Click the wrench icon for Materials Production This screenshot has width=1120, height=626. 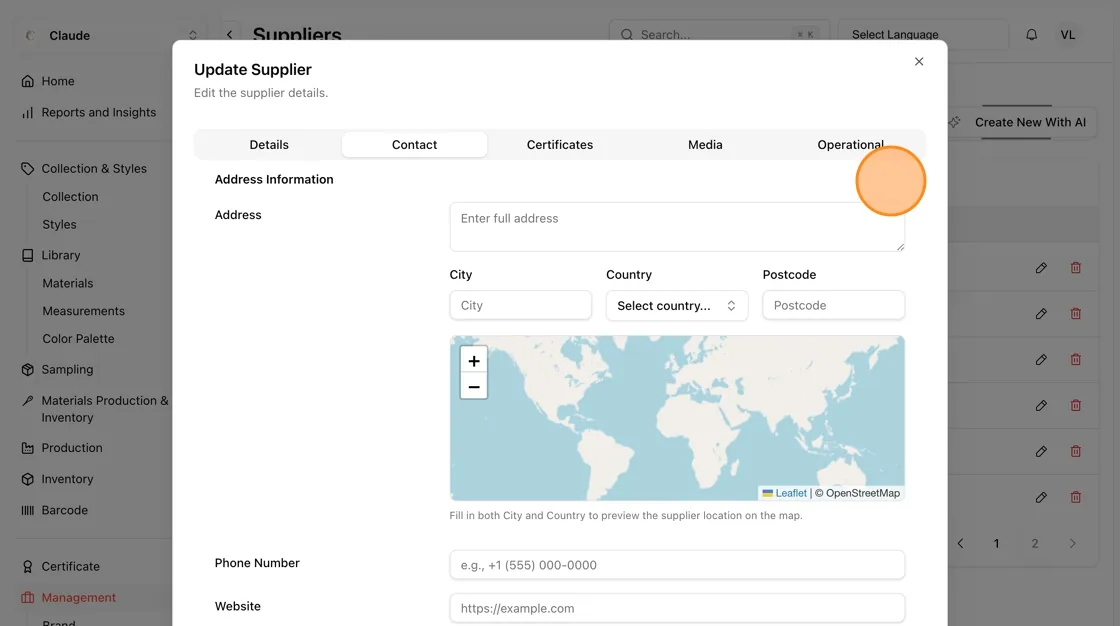[28, 401]
